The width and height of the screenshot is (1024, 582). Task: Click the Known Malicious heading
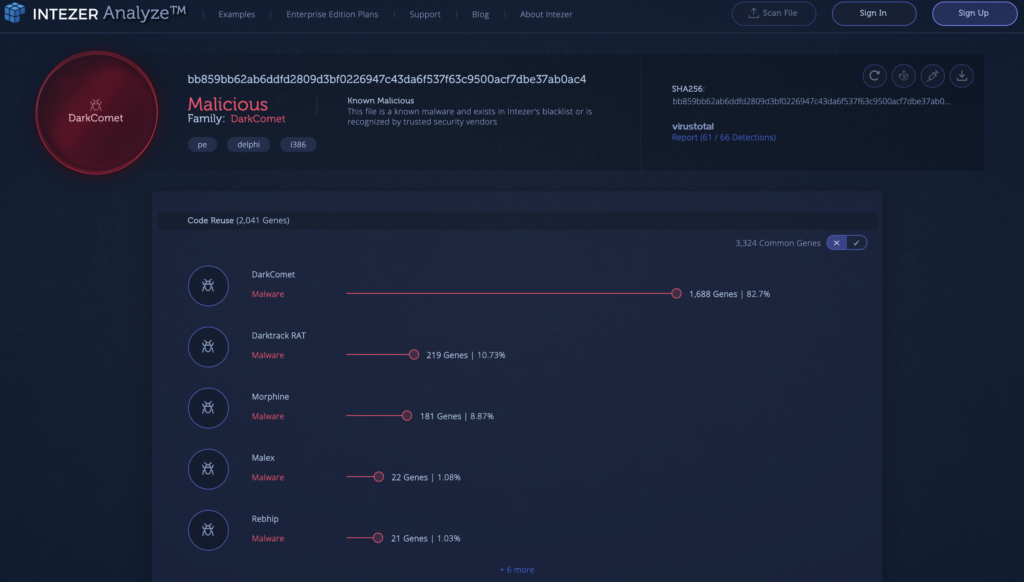(x=381, y=101)
